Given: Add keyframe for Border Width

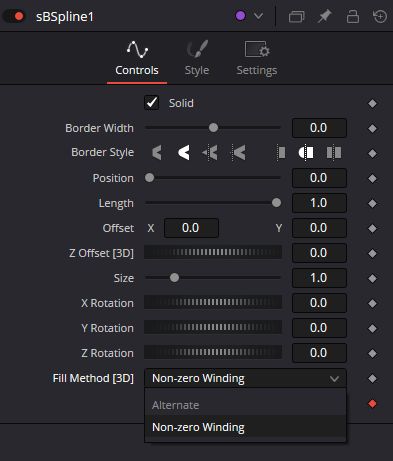Looking at the screenshot, I should (x=372, y=128).
